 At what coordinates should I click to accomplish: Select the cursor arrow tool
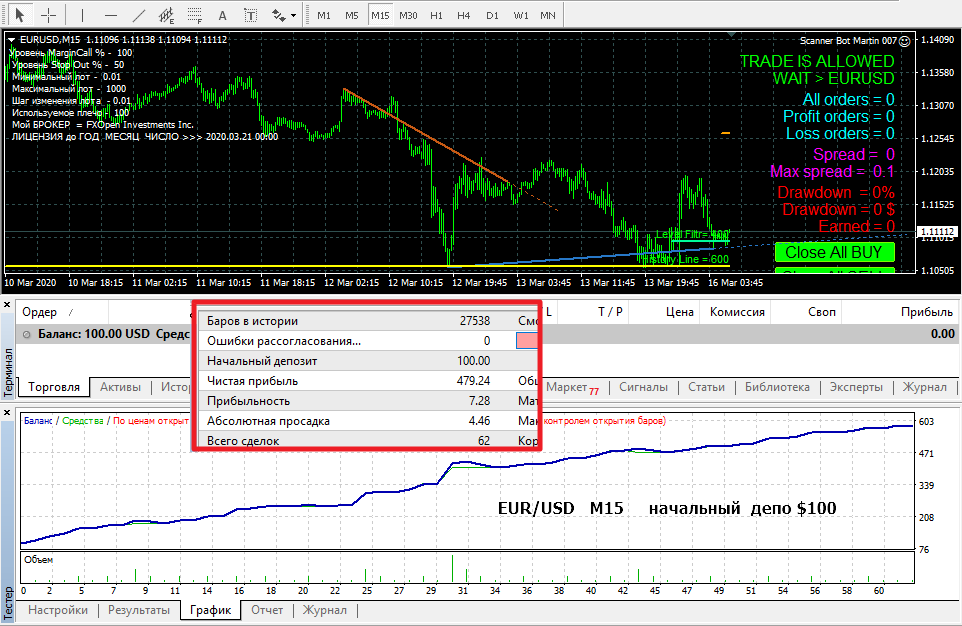click(19, 15)
